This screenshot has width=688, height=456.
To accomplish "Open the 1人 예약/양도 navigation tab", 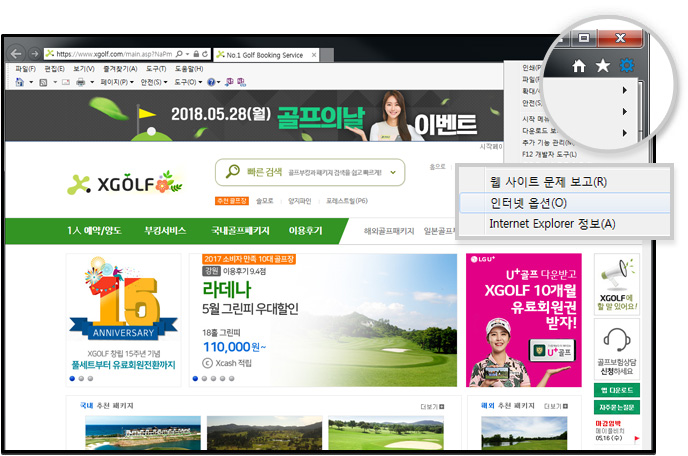I will pyautogui.click(x=95, y=231).
